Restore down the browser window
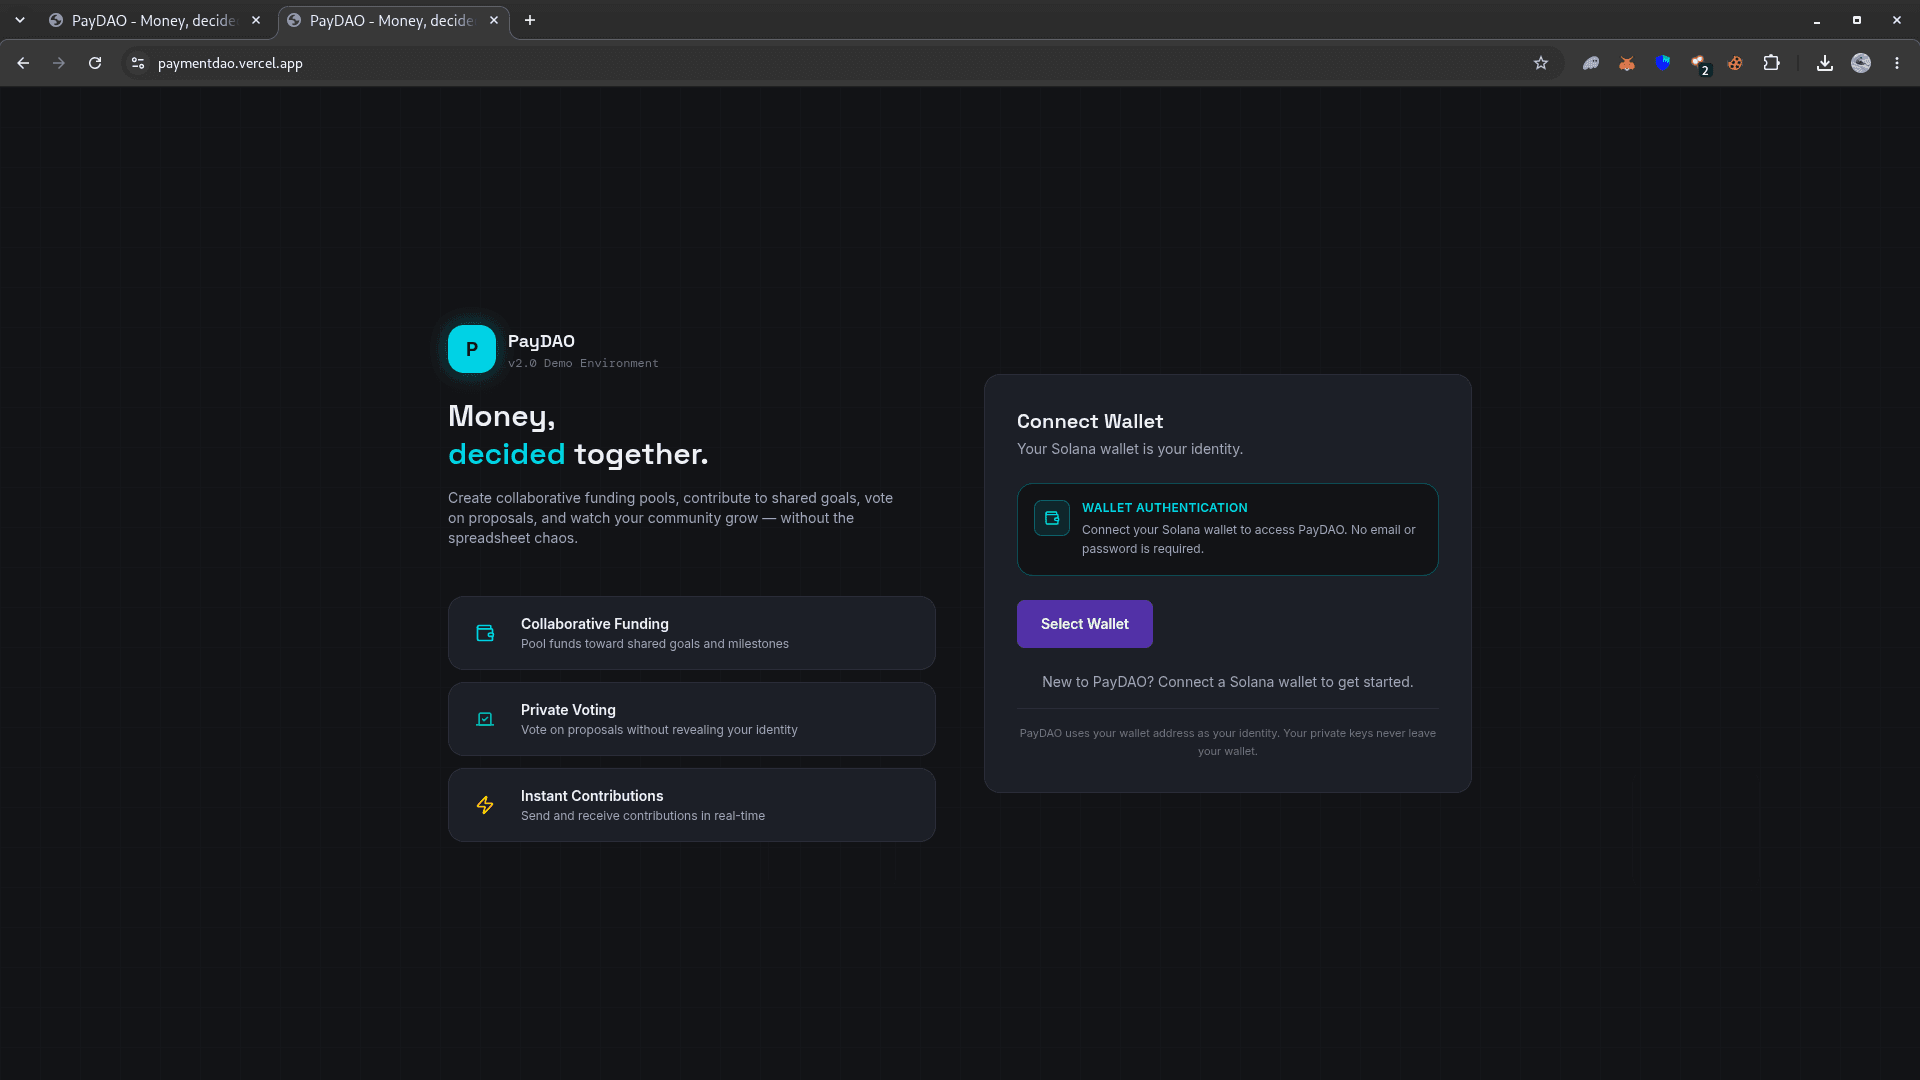 pos(1857,20)
